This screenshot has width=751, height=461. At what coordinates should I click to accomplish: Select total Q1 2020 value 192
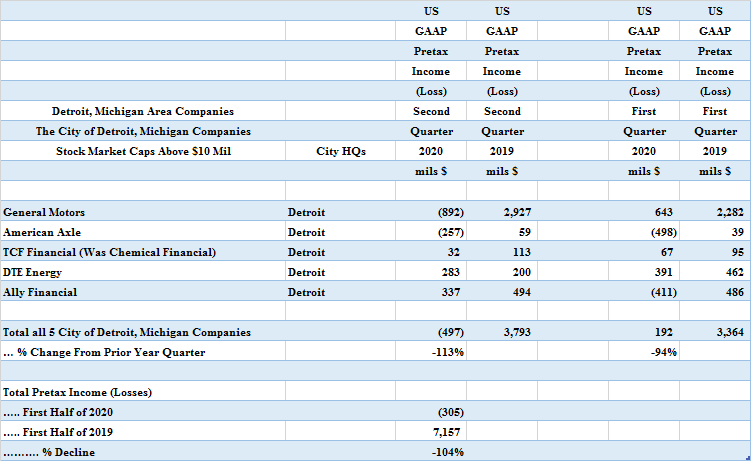[x=664, y=332]
